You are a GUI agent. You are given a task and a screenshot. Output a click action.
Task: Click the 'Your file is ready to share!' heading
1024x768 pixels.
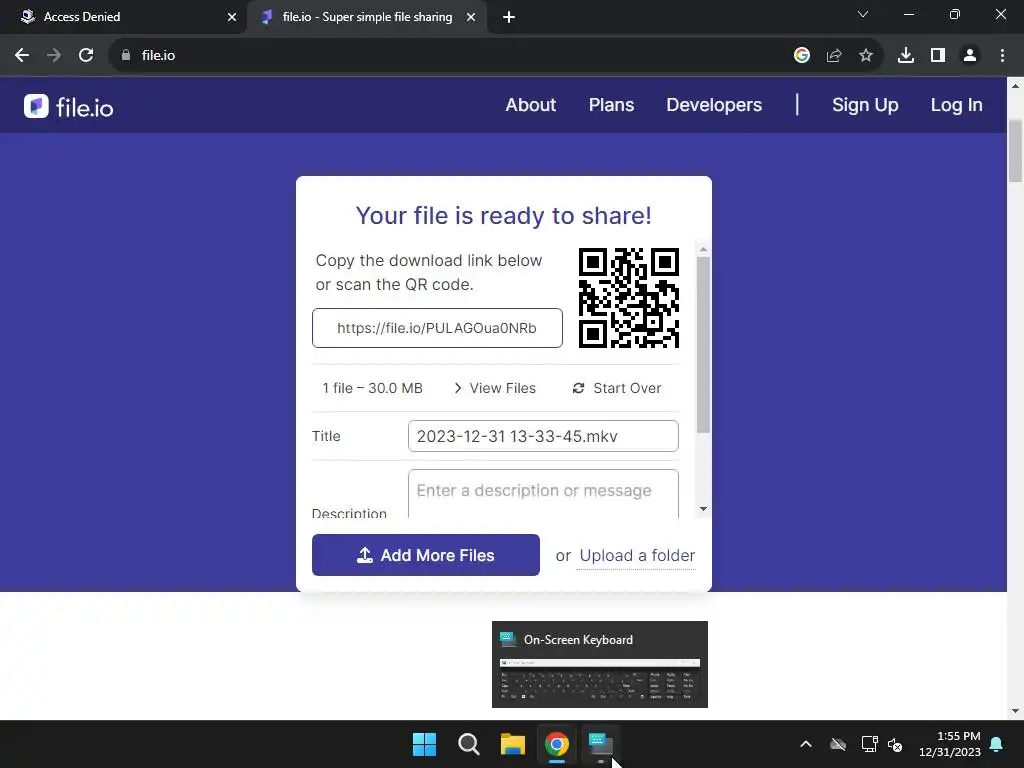(x=504, y=216)
